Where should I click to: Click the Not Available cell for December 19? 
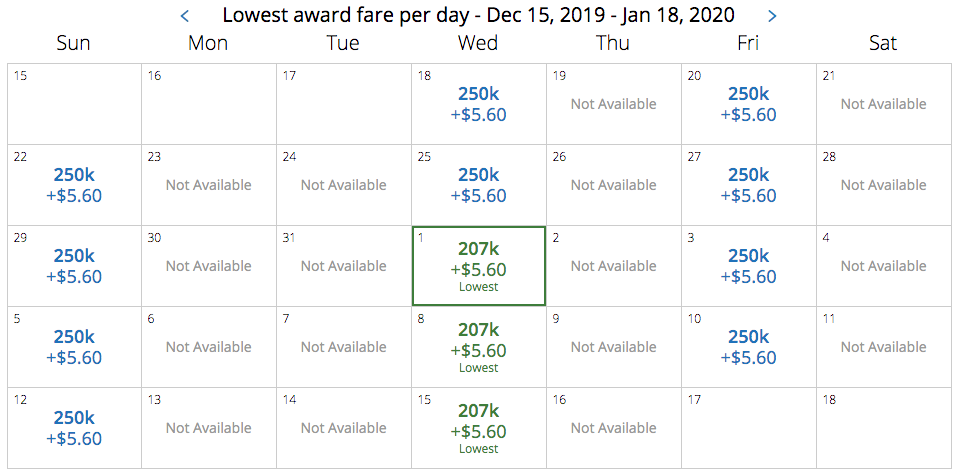[613, 104]
